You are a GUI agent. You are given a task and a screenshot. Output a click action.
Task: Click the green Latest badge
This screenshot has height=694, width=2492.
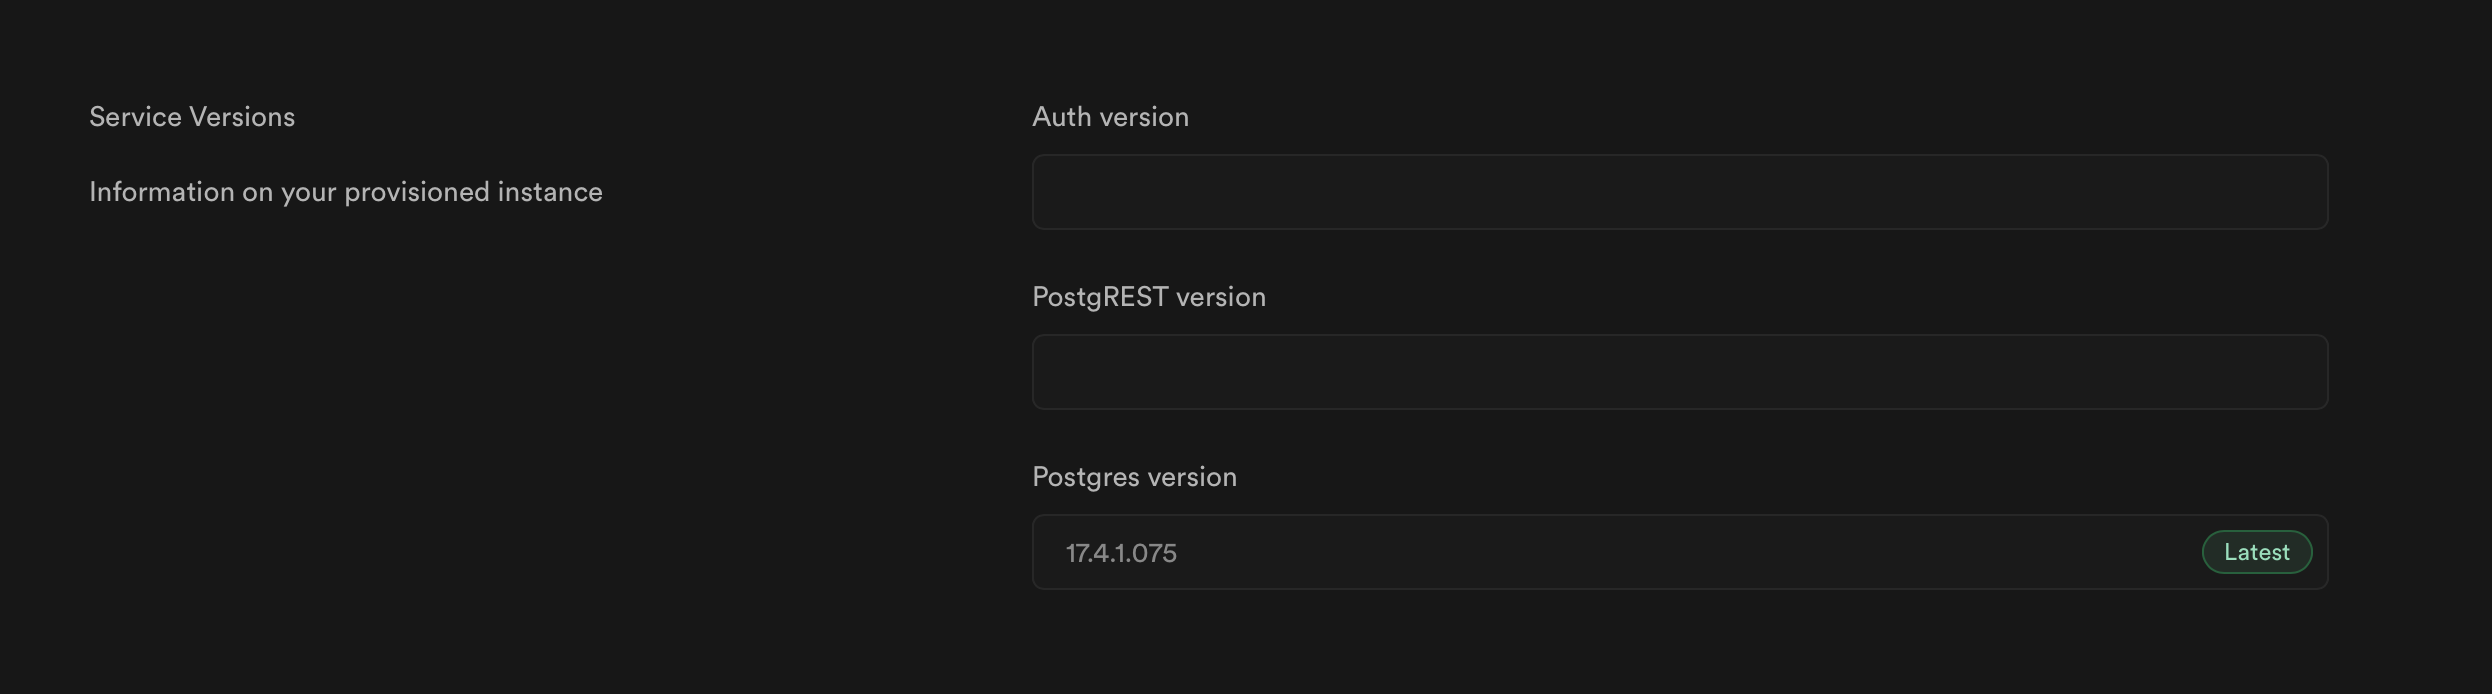coord(2256,552)
